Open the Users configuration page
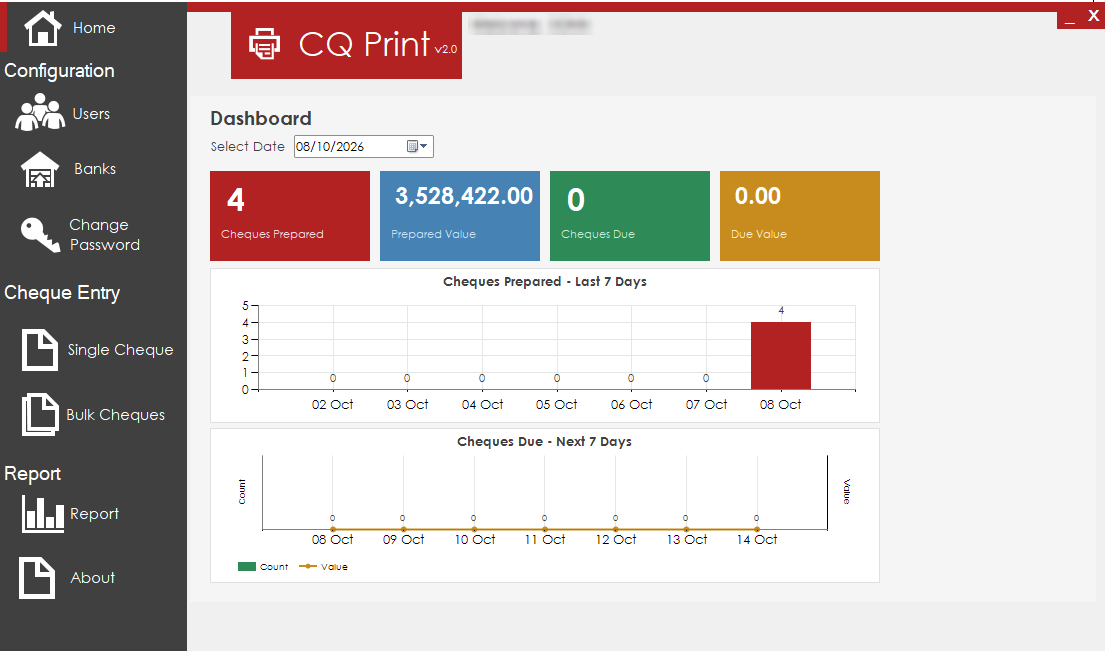1105x651 pixels. pyautogui.click(x=91, y=114)
